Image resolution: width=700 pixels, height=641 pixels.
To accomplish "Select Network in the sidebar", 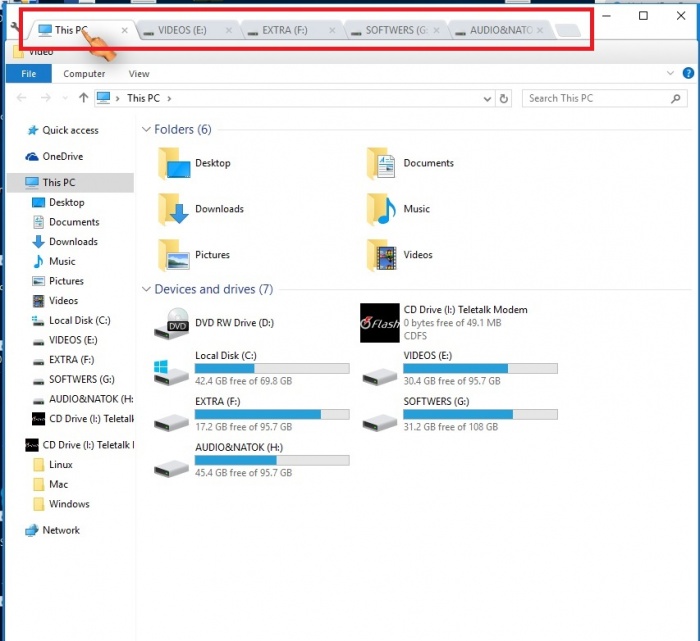I will point(60,530).
